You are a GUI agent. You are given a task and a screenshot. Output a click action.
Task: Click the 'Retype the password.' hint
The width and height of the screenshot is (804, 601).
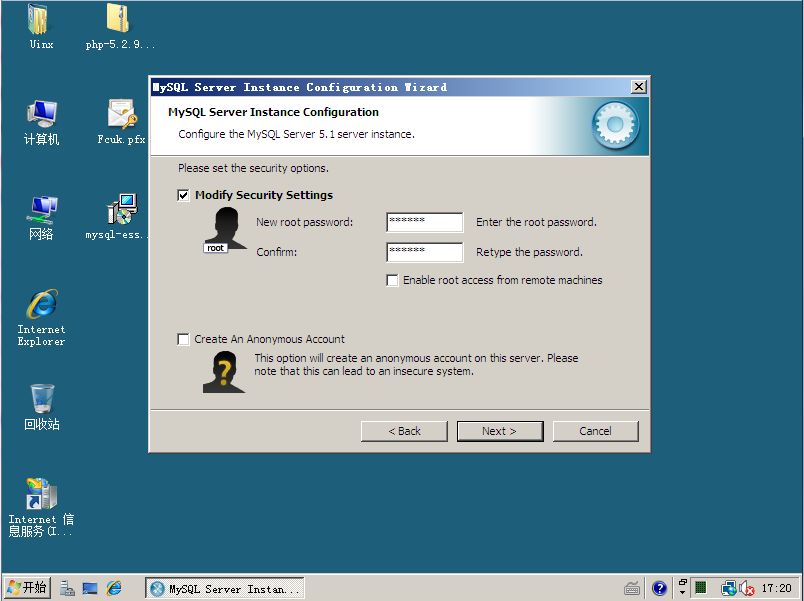529,252
